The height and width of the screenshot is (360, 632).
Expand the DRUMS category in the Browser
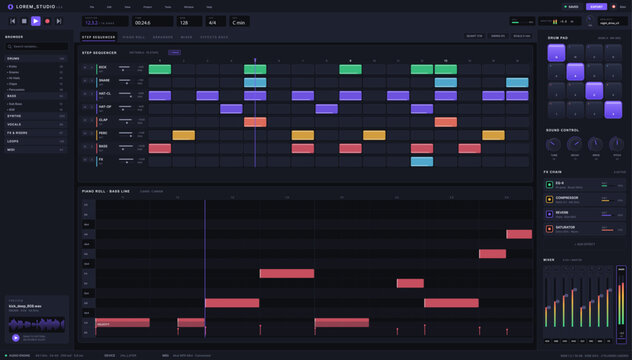coord(36,59)
